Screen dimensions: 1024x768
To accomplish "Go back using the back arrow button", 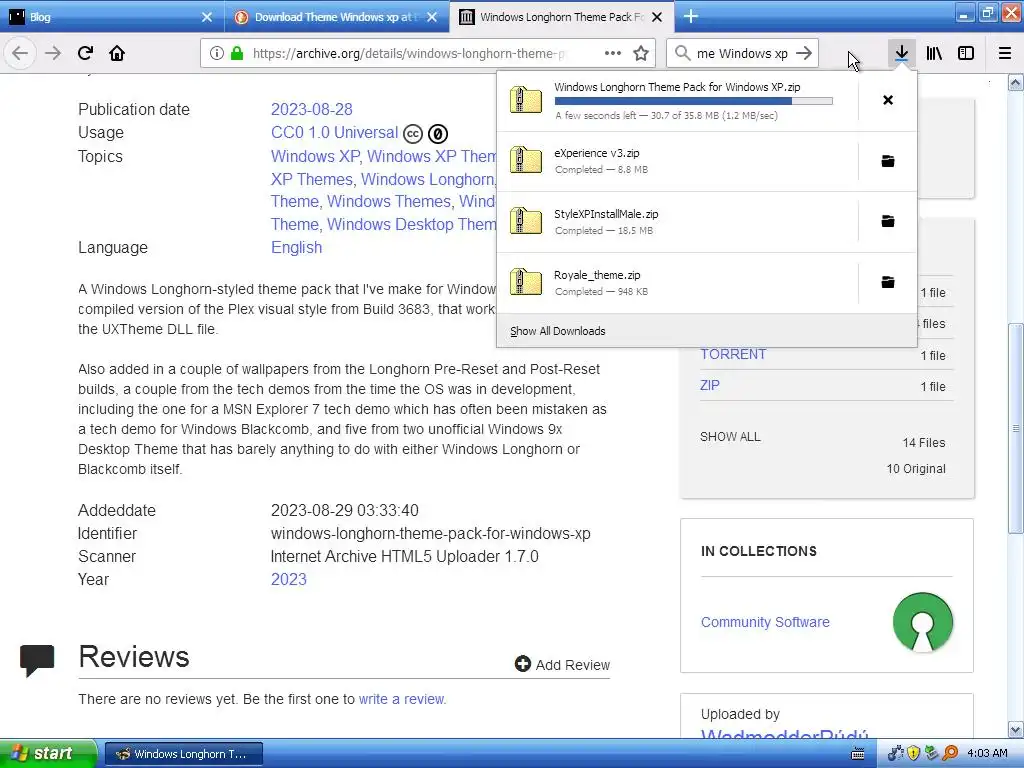I will pos(20,53).
